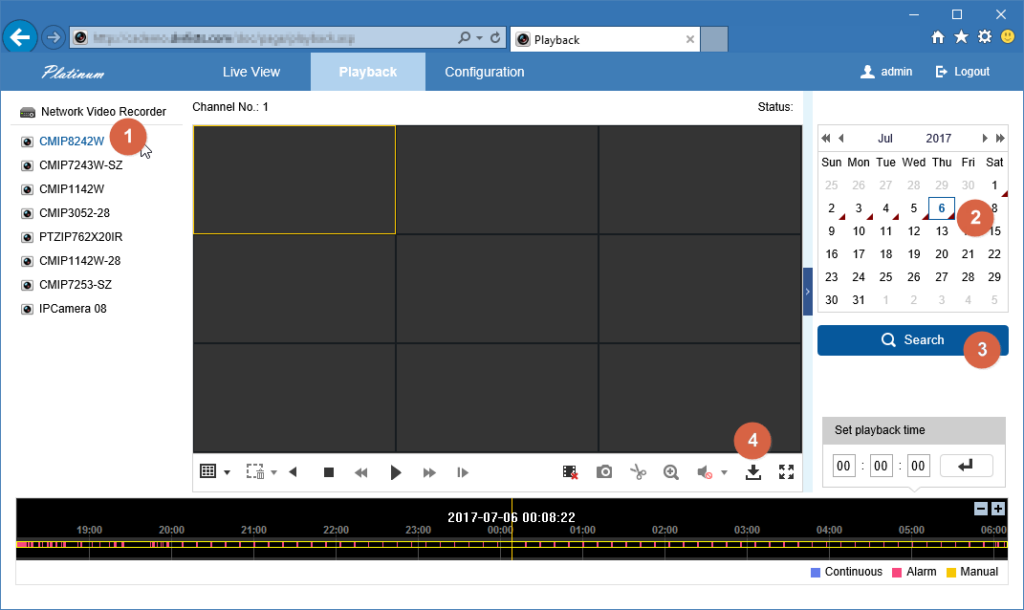The image size is (1024, 610).
Task: Start video clipping with scissors icon
Action: (638, 472)
